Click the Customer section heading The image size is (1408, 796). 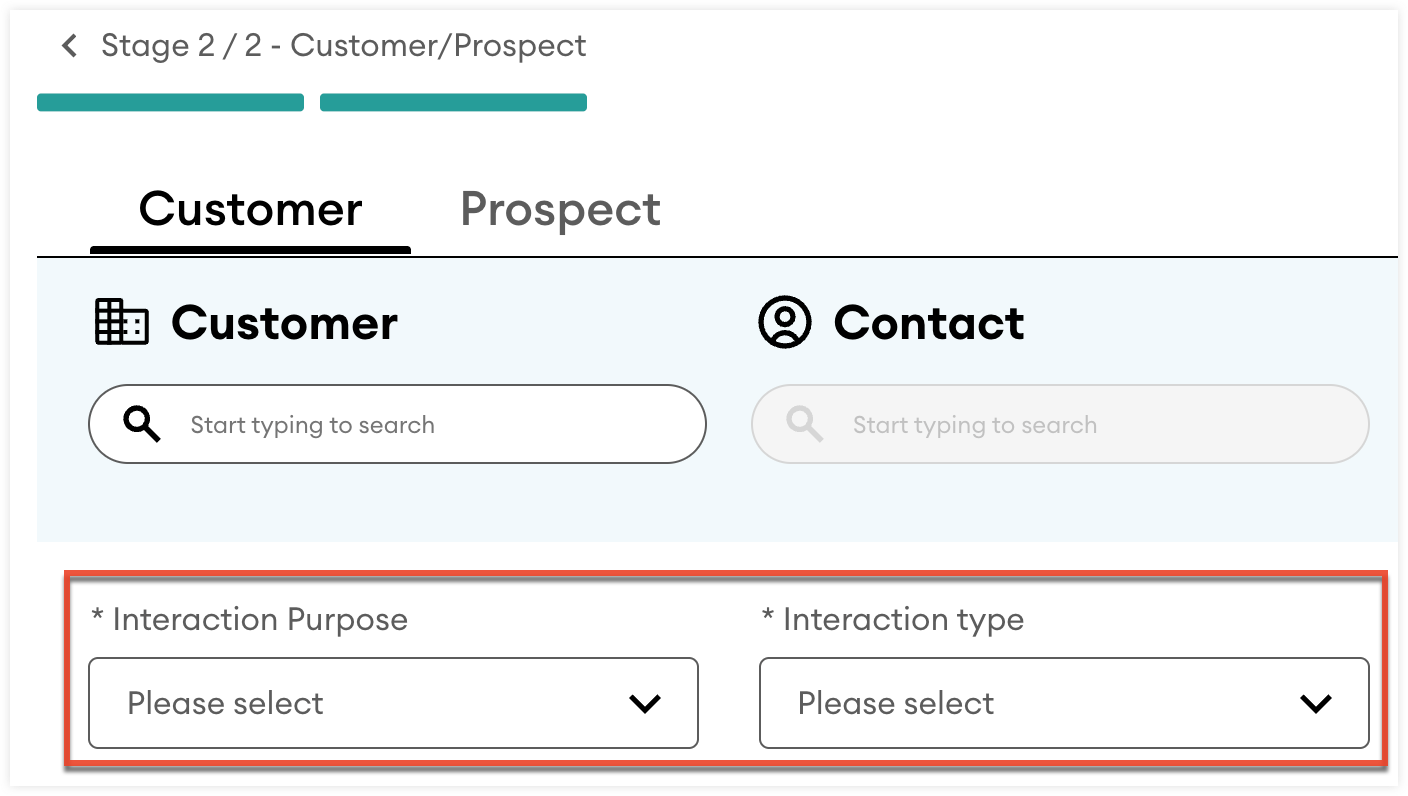pos(284,323)
